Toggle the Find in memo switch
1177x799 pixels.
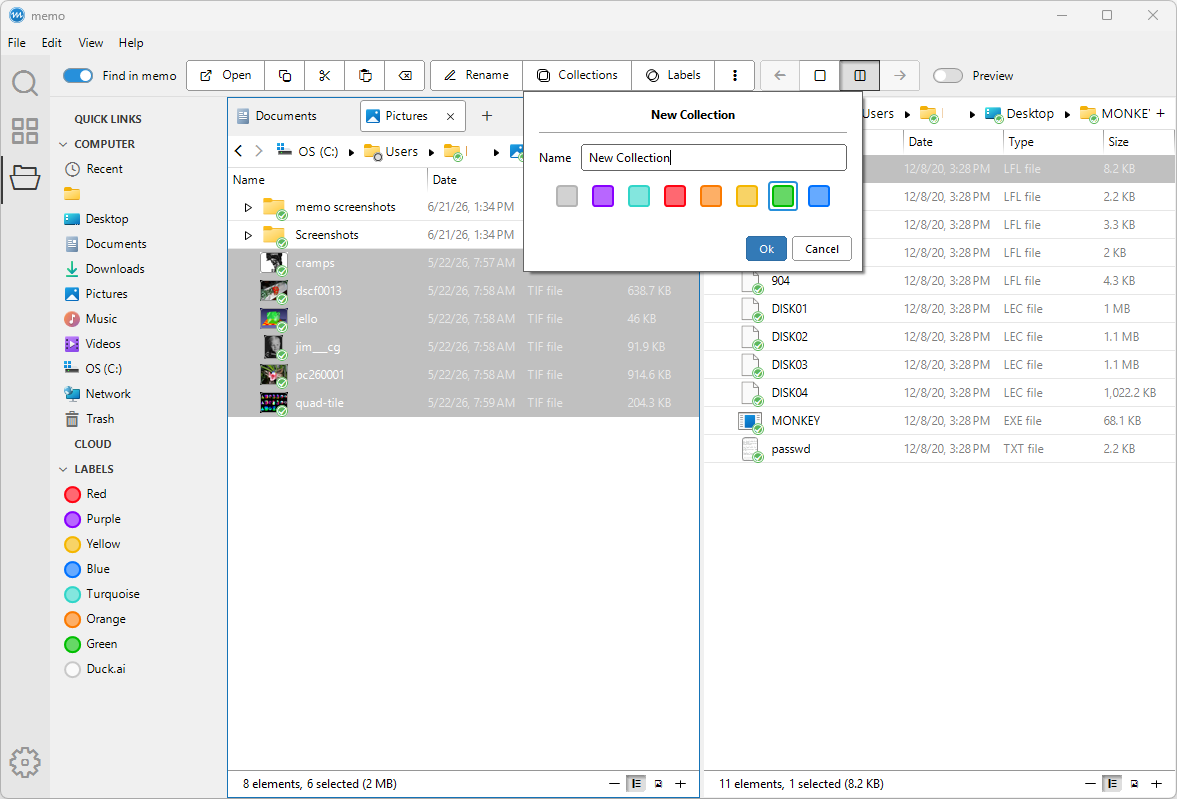[x=78, y=76]
